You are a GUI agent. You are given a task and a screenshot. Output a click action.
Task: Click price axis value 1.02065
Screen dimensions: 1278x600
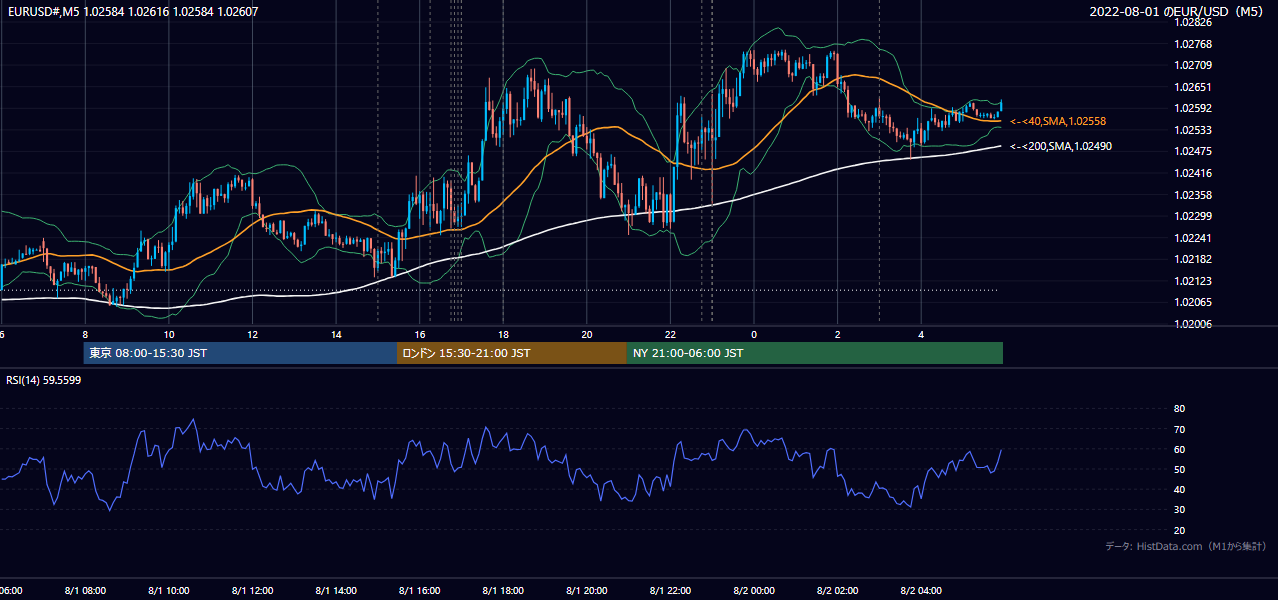pyautogui.click(x=1193, y=302)
